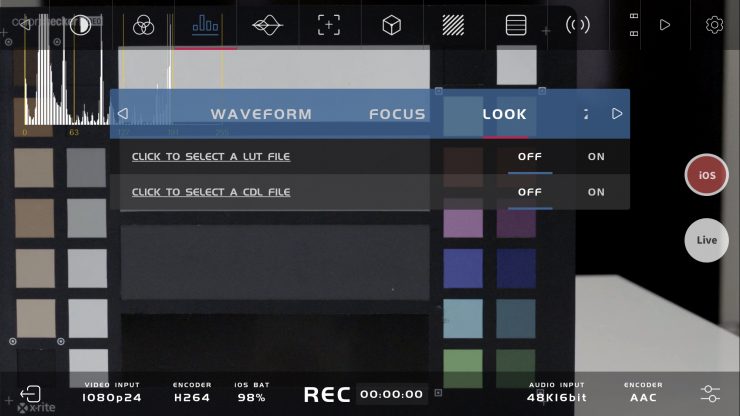Select the 3D cube LUT icon
Screen dimensions: 740x416
click(391, 25)
